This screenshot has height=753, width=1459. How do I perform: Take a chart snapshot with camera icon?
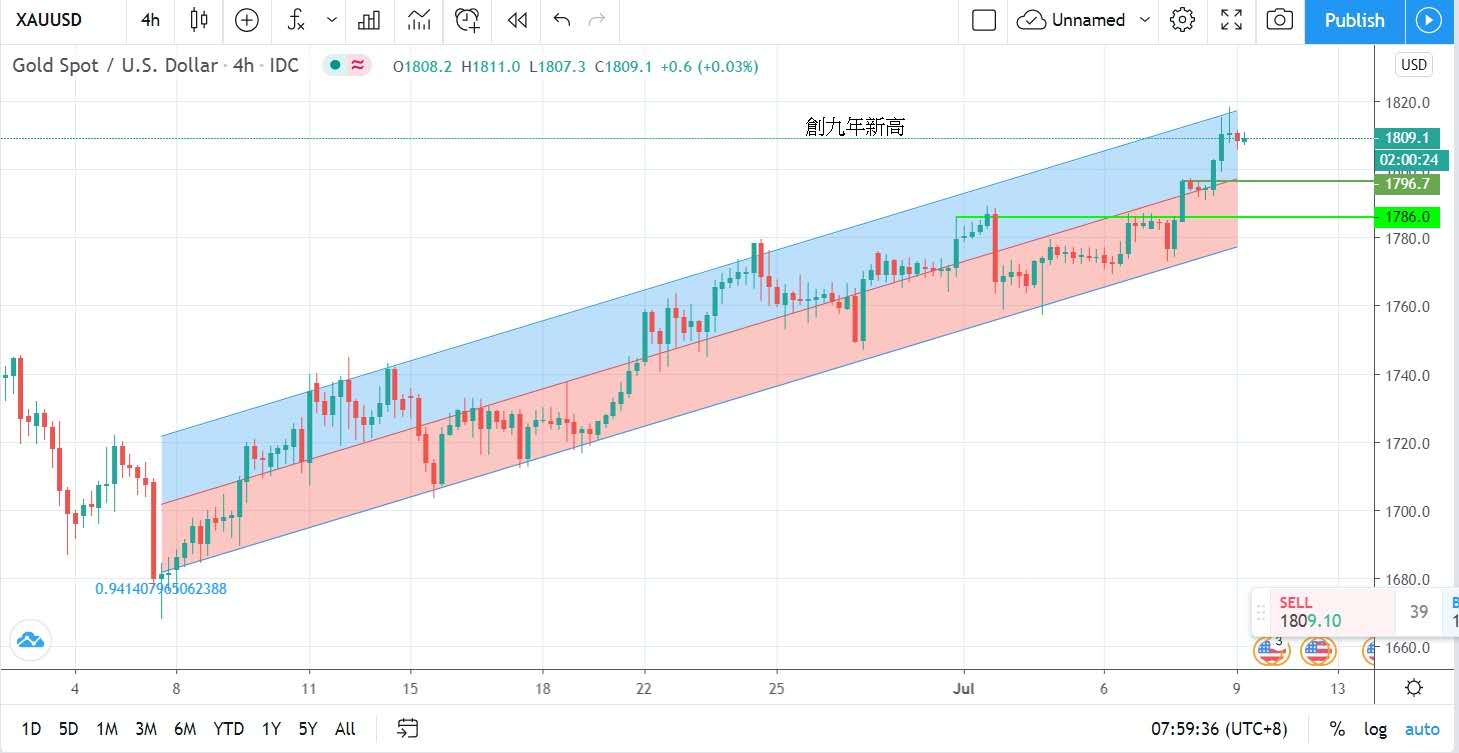(1278, 20)
